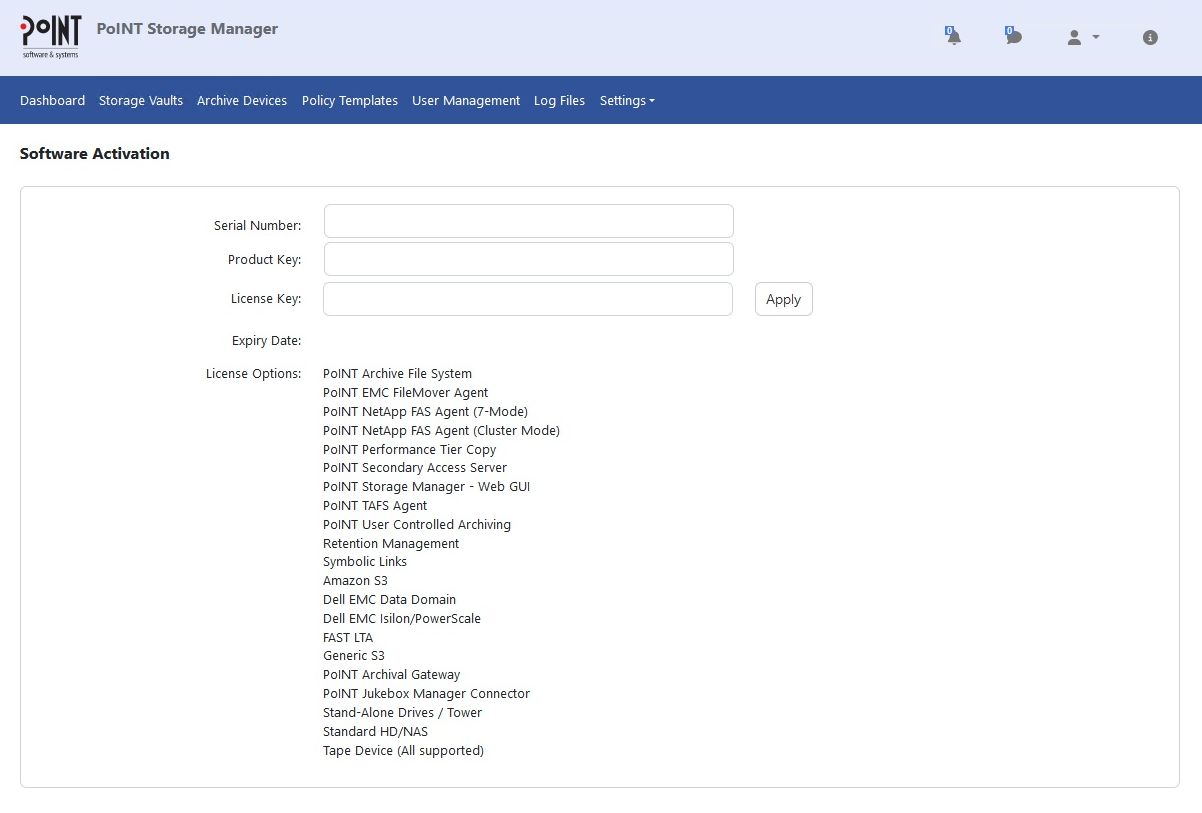Open the messages chat bubble icon
This screenshot has width=1202, height=813.
pos(1013,37)
